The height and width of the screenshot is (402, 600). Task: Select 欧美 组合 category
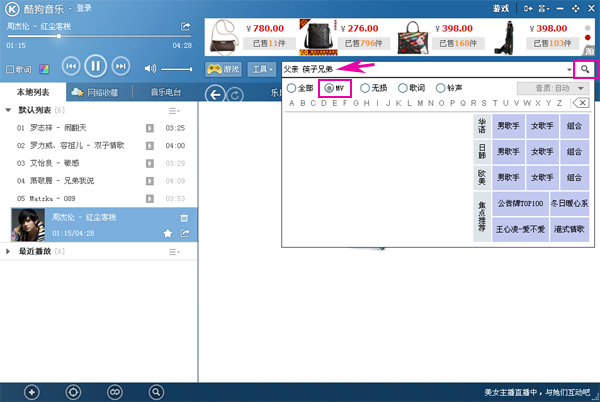pos(574,178)
